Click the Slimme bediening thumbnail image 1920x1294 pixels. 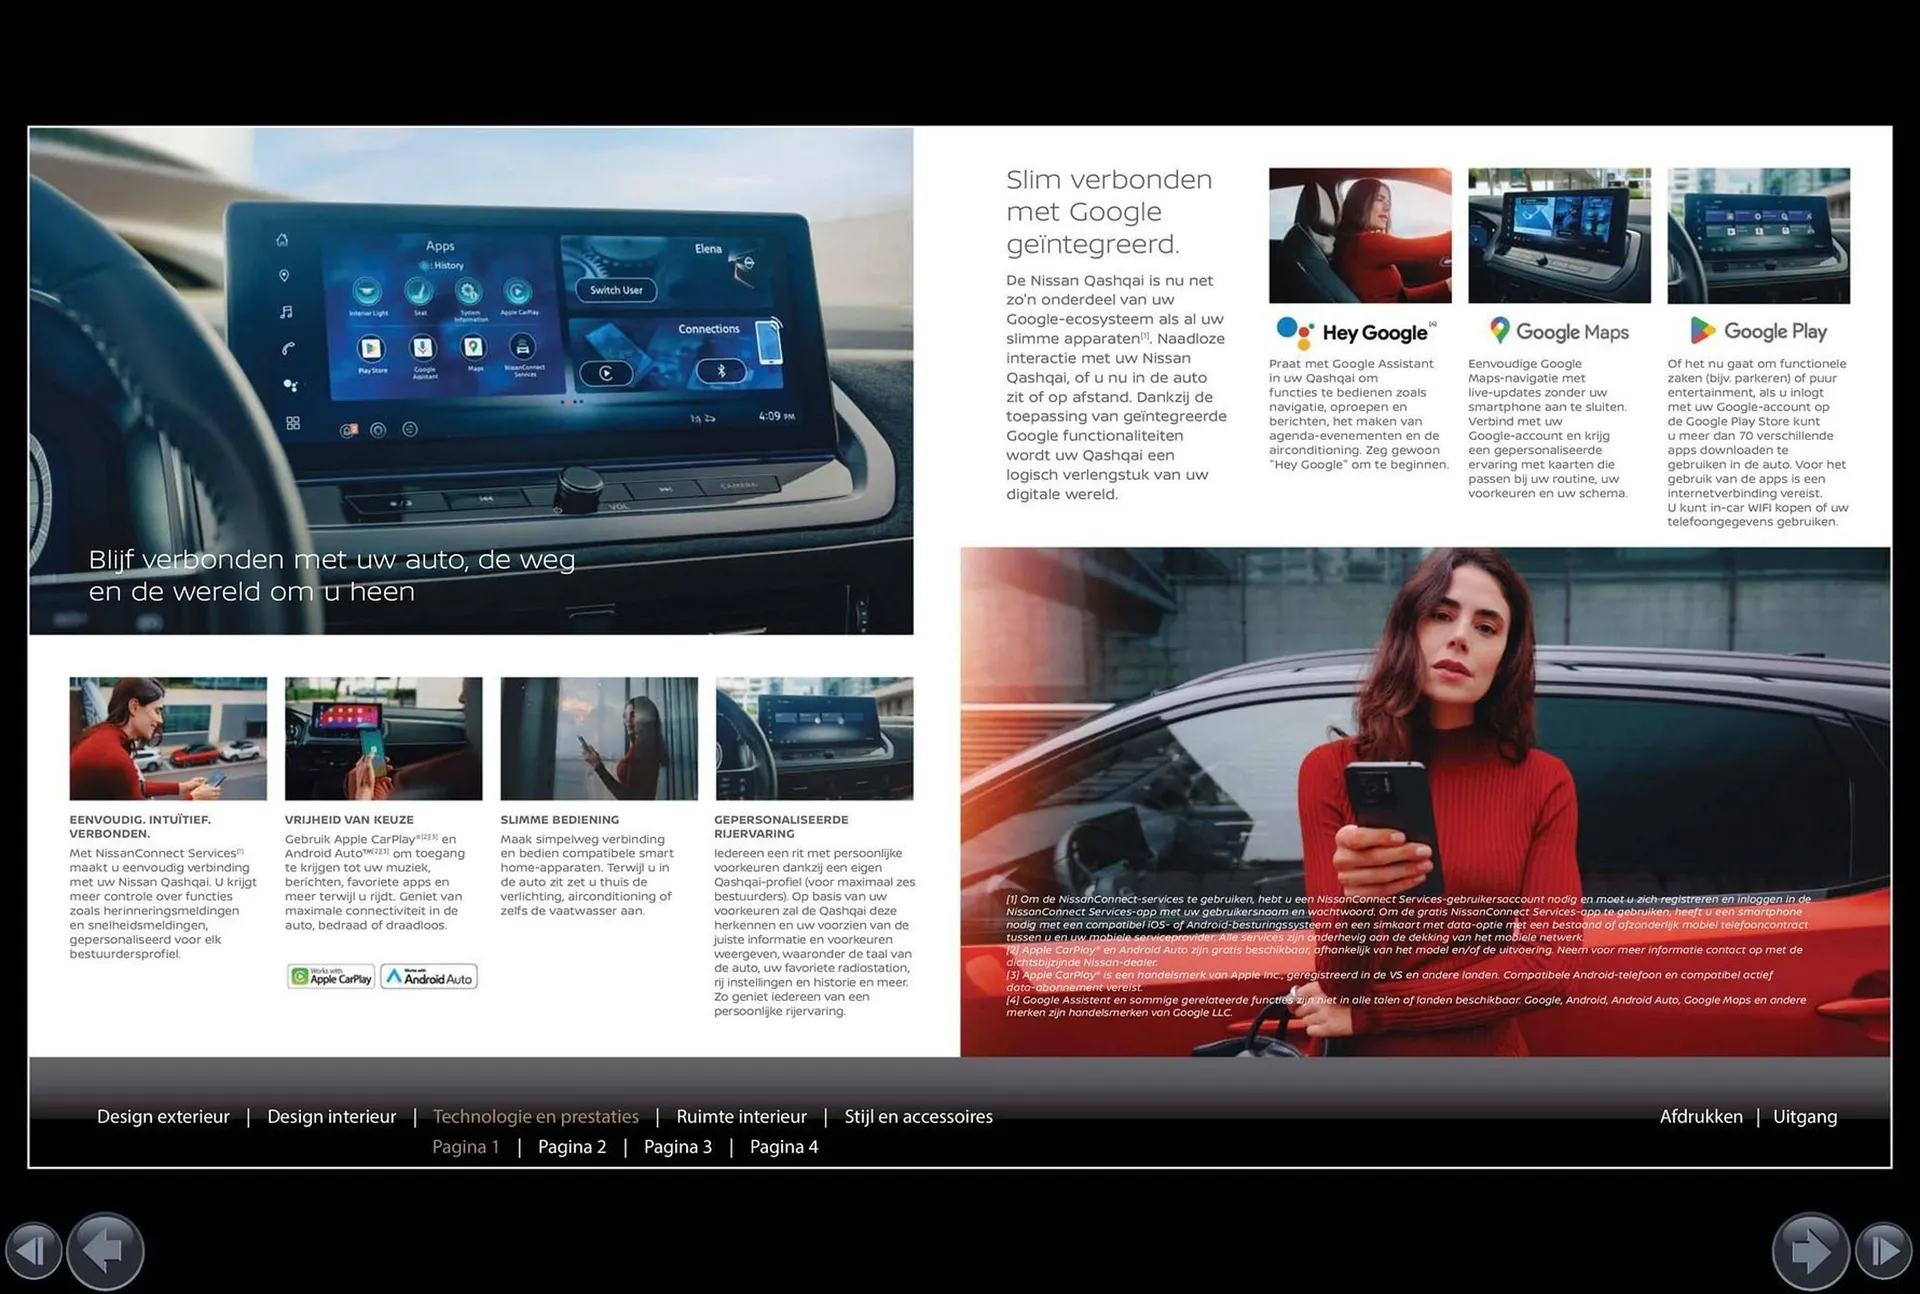pos(599,738)
